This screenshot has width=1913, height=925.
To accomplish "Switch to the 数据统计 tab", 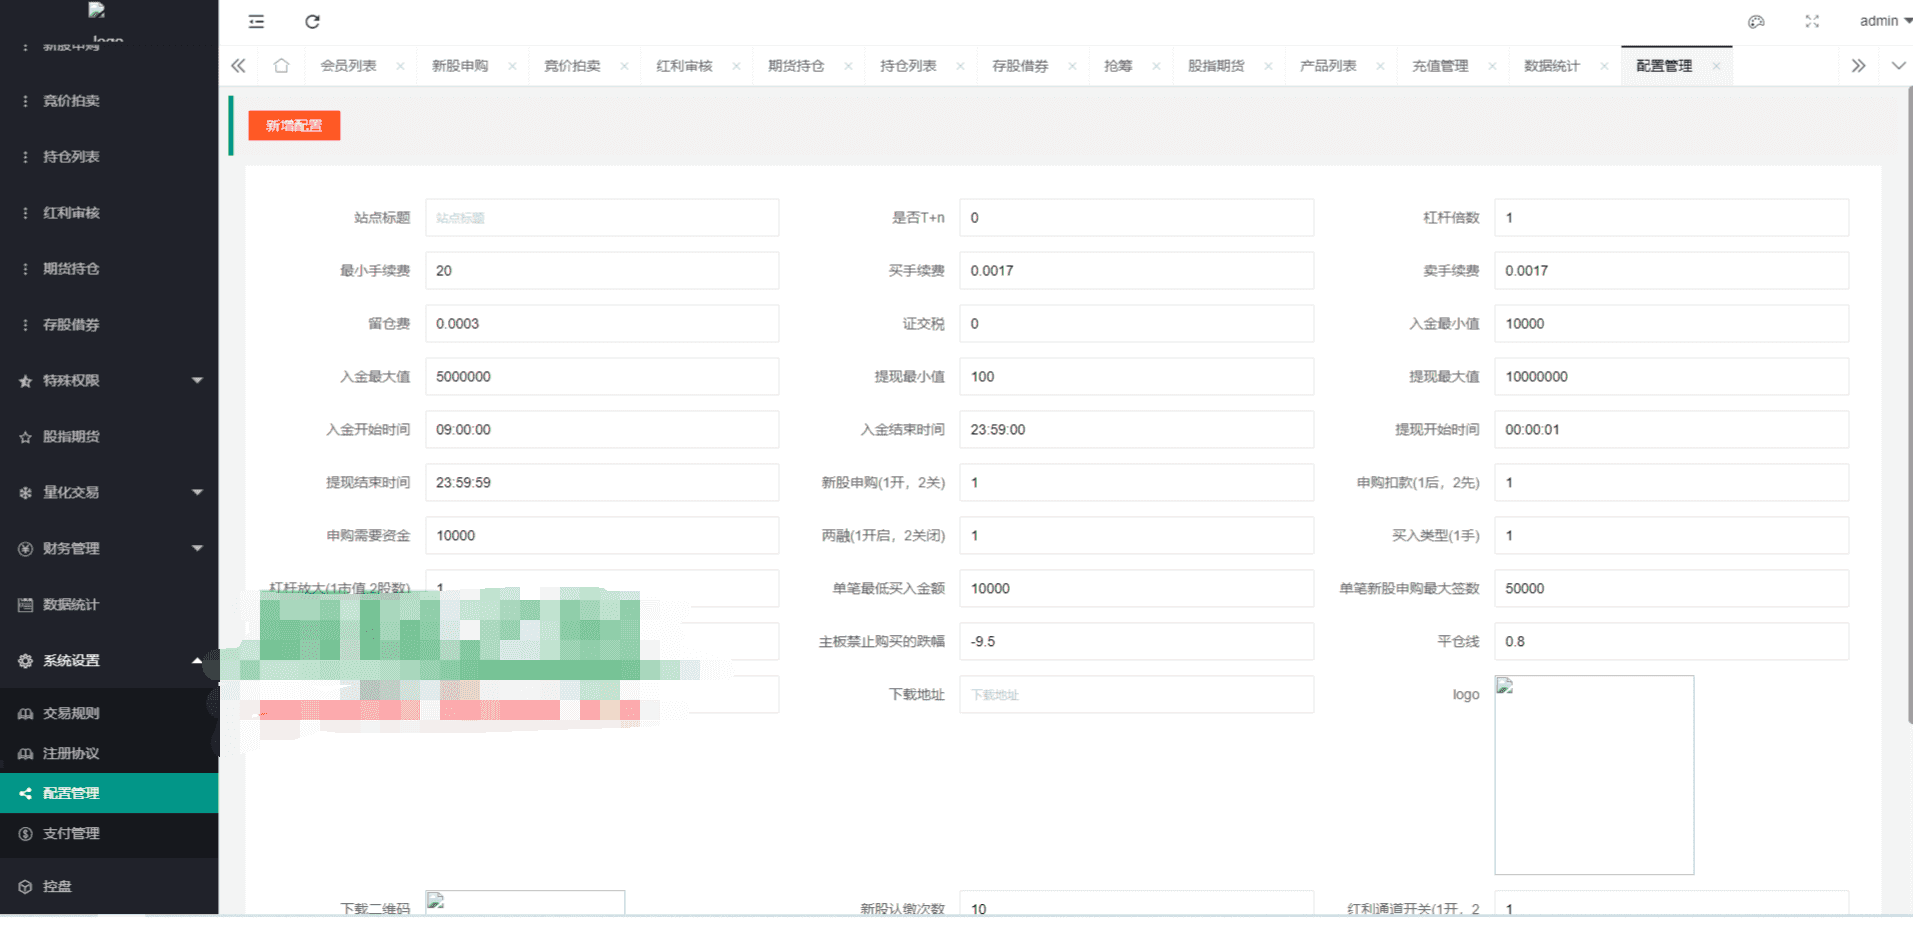I will (1553, 66).
